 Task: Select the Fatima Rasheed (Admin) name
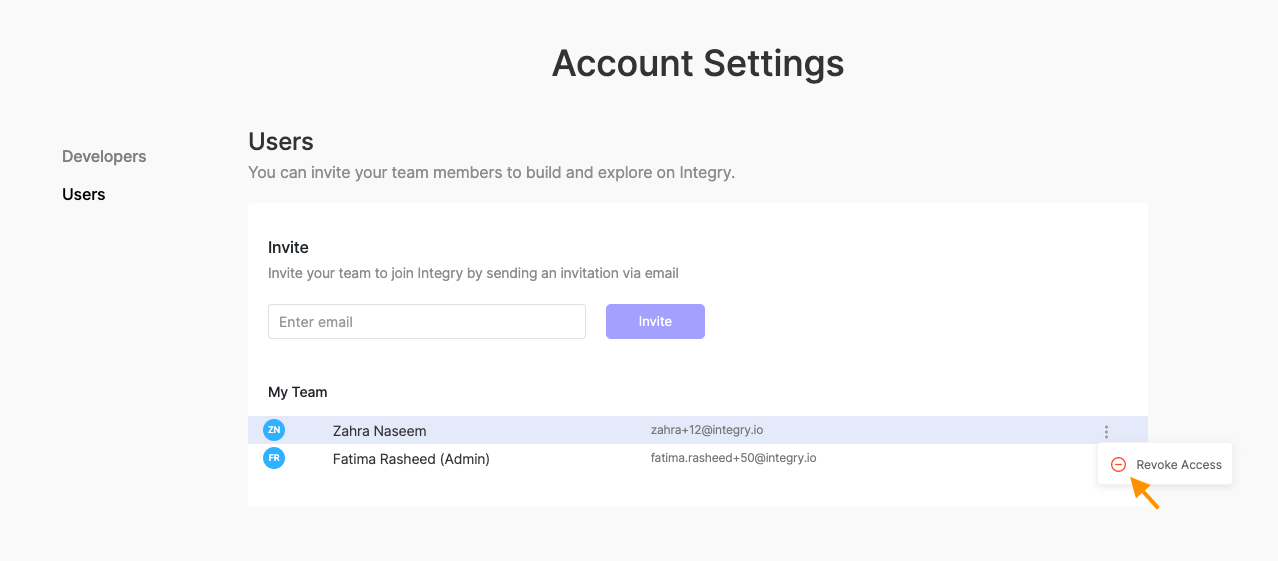(411, 459)
